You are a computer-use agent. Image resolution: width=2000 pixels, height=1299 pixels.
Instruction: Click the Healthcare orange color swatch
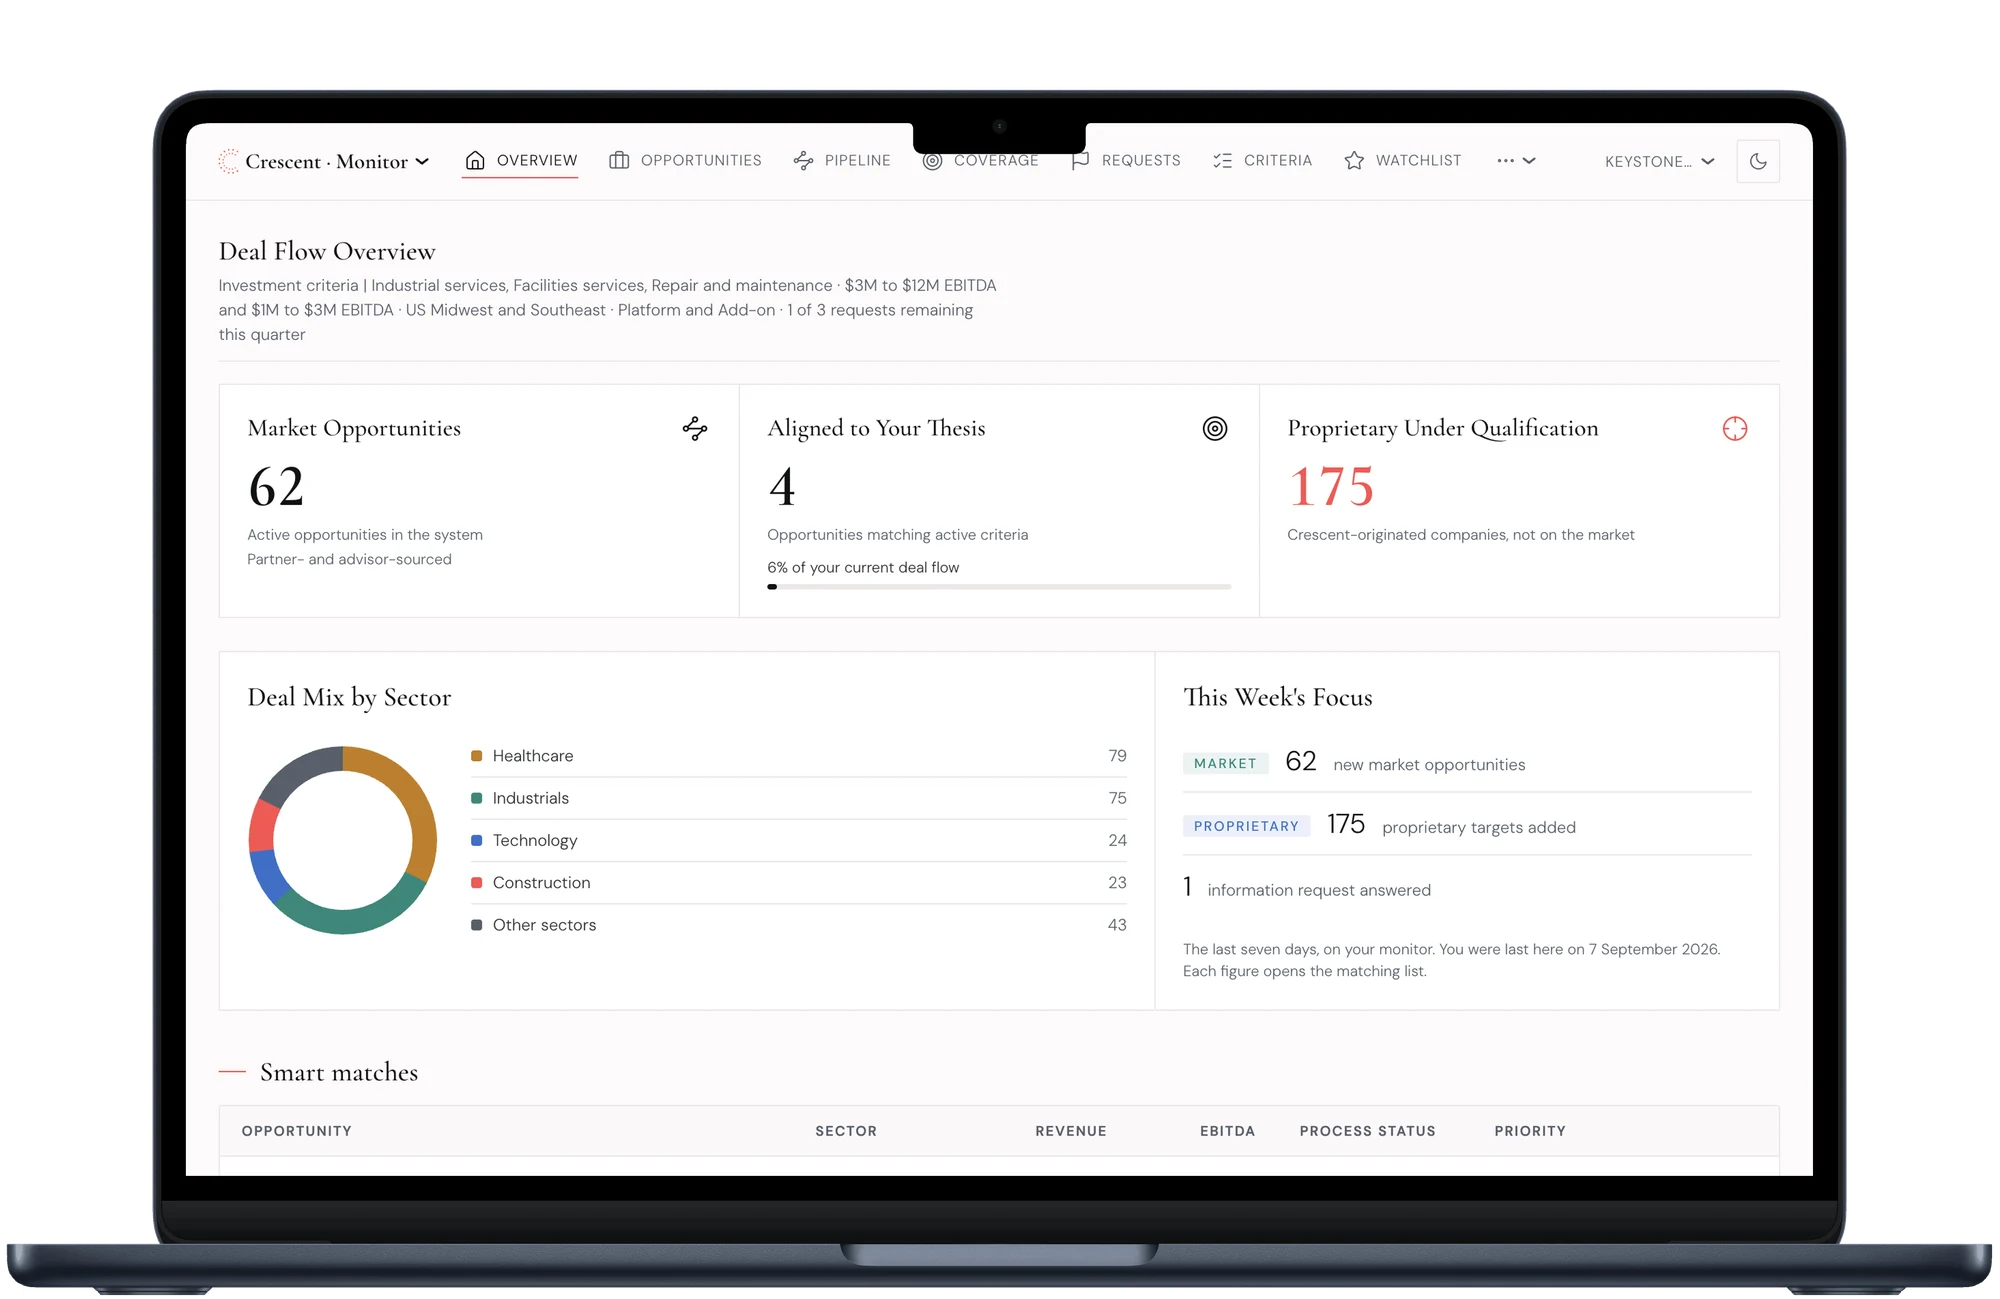[477, 756]
